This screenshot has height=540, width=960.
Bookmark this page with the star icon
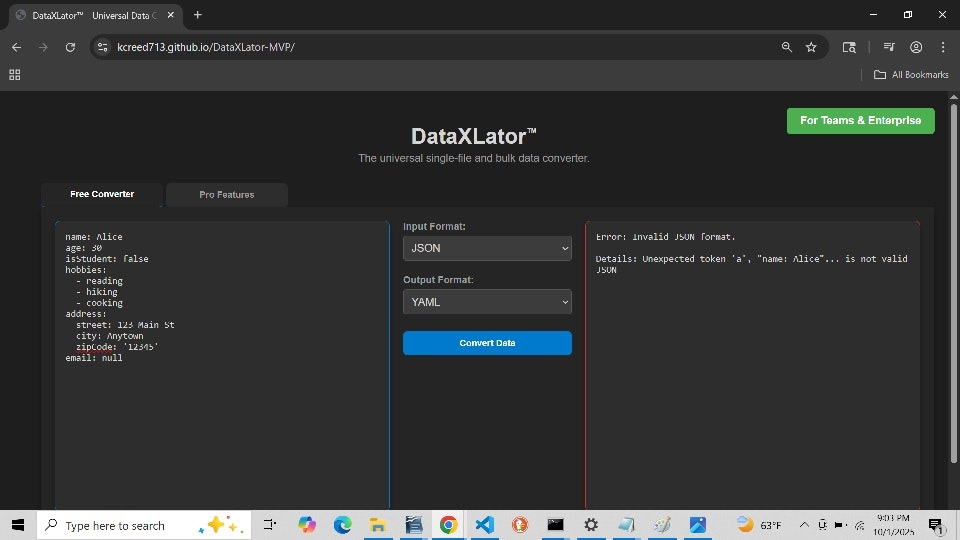click(811, 47)
